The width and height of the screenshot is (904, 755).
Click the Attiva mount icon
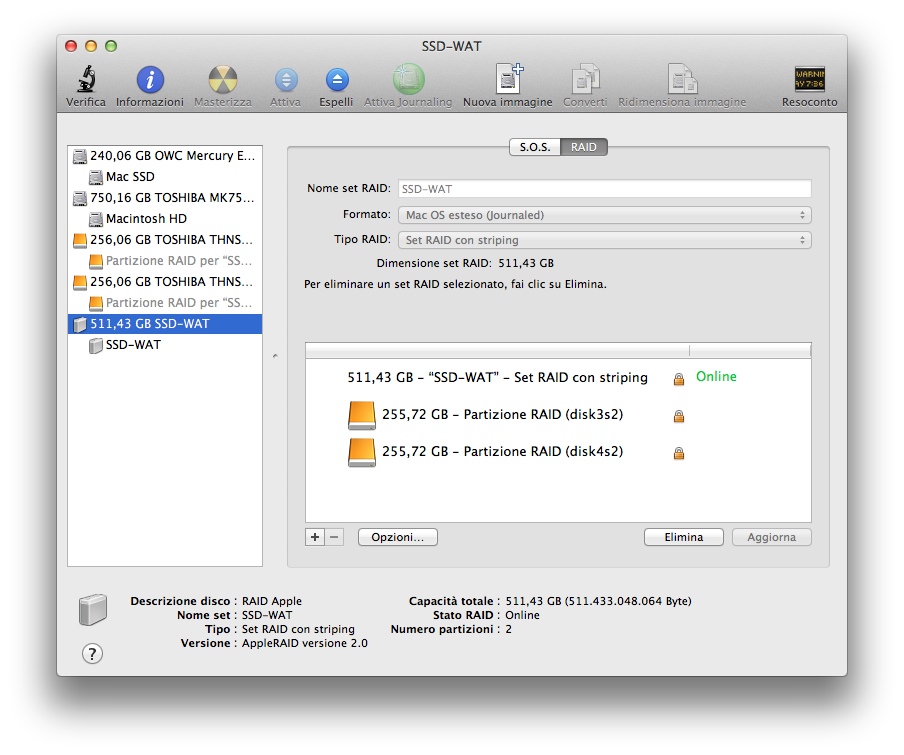point(286,80)
